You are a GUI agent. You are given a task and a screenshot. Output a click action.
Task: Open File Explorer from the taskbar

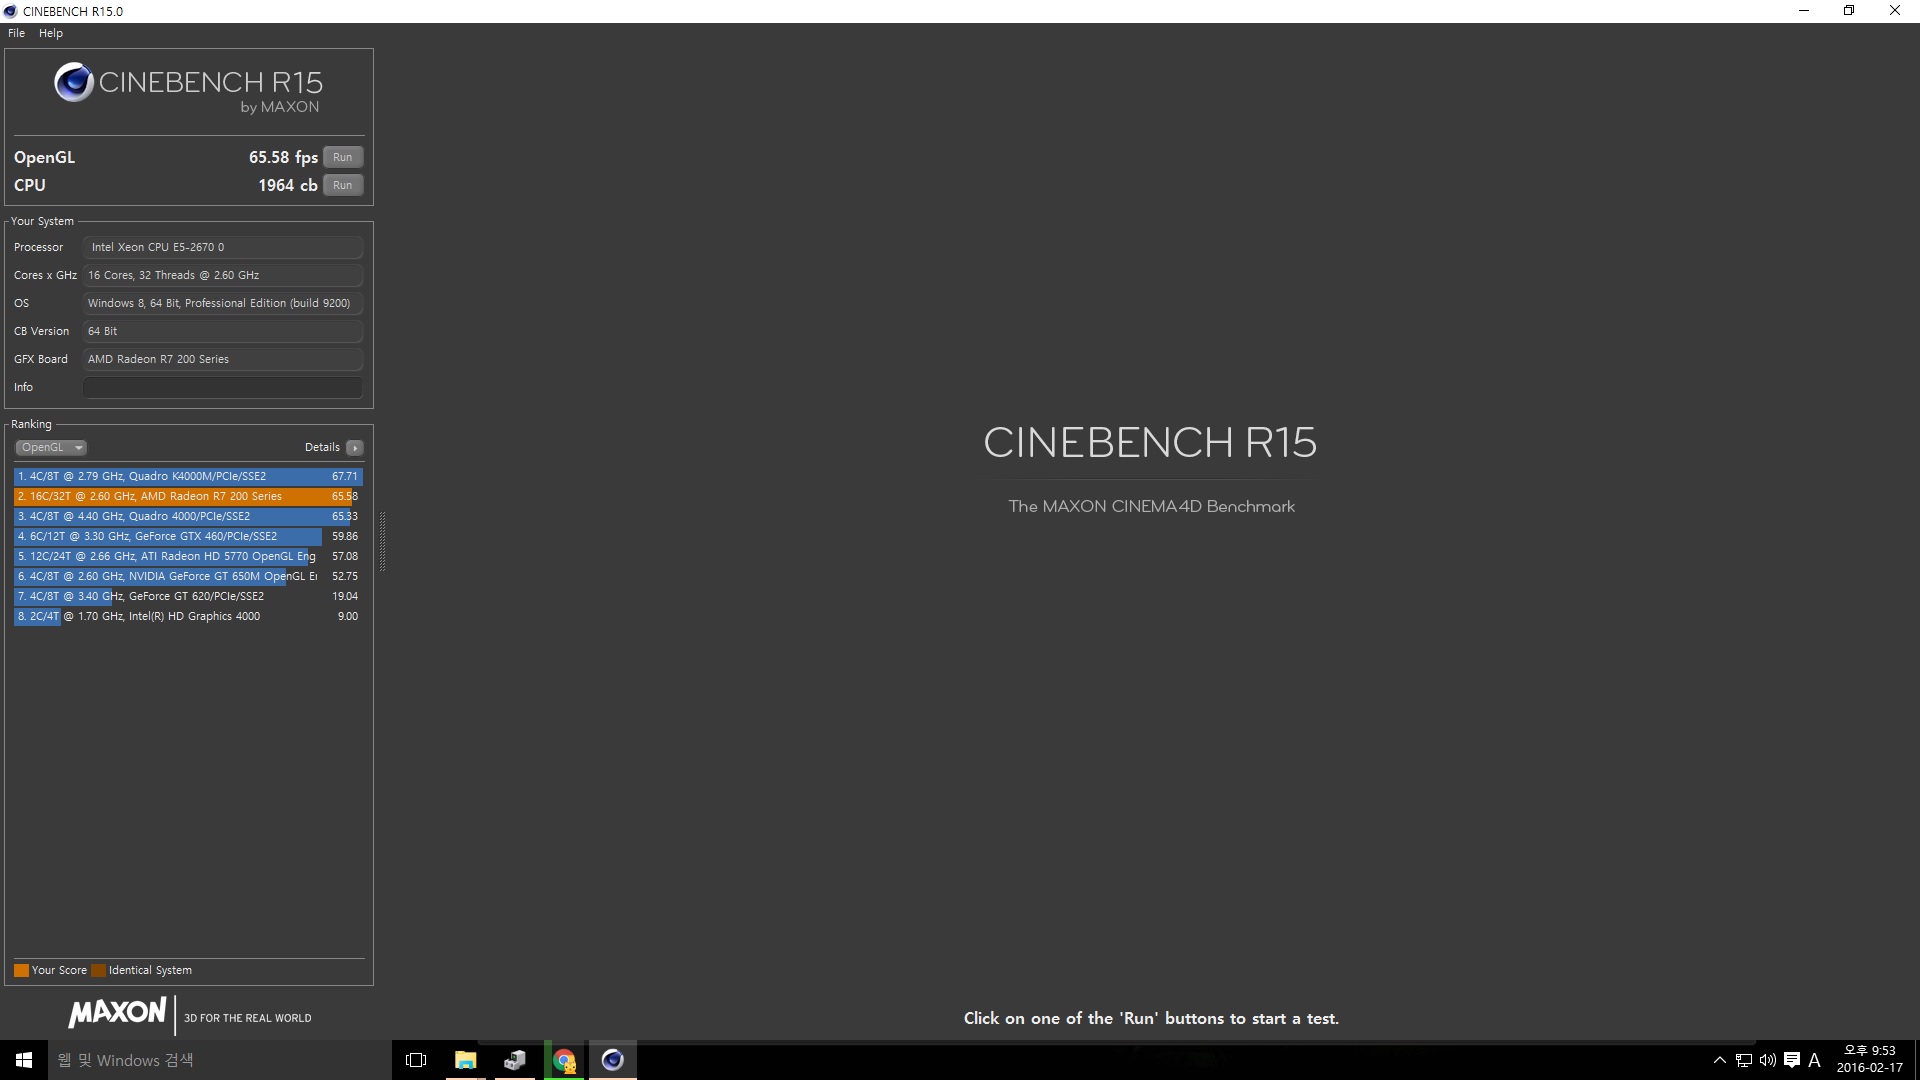tap(465, 1060)
